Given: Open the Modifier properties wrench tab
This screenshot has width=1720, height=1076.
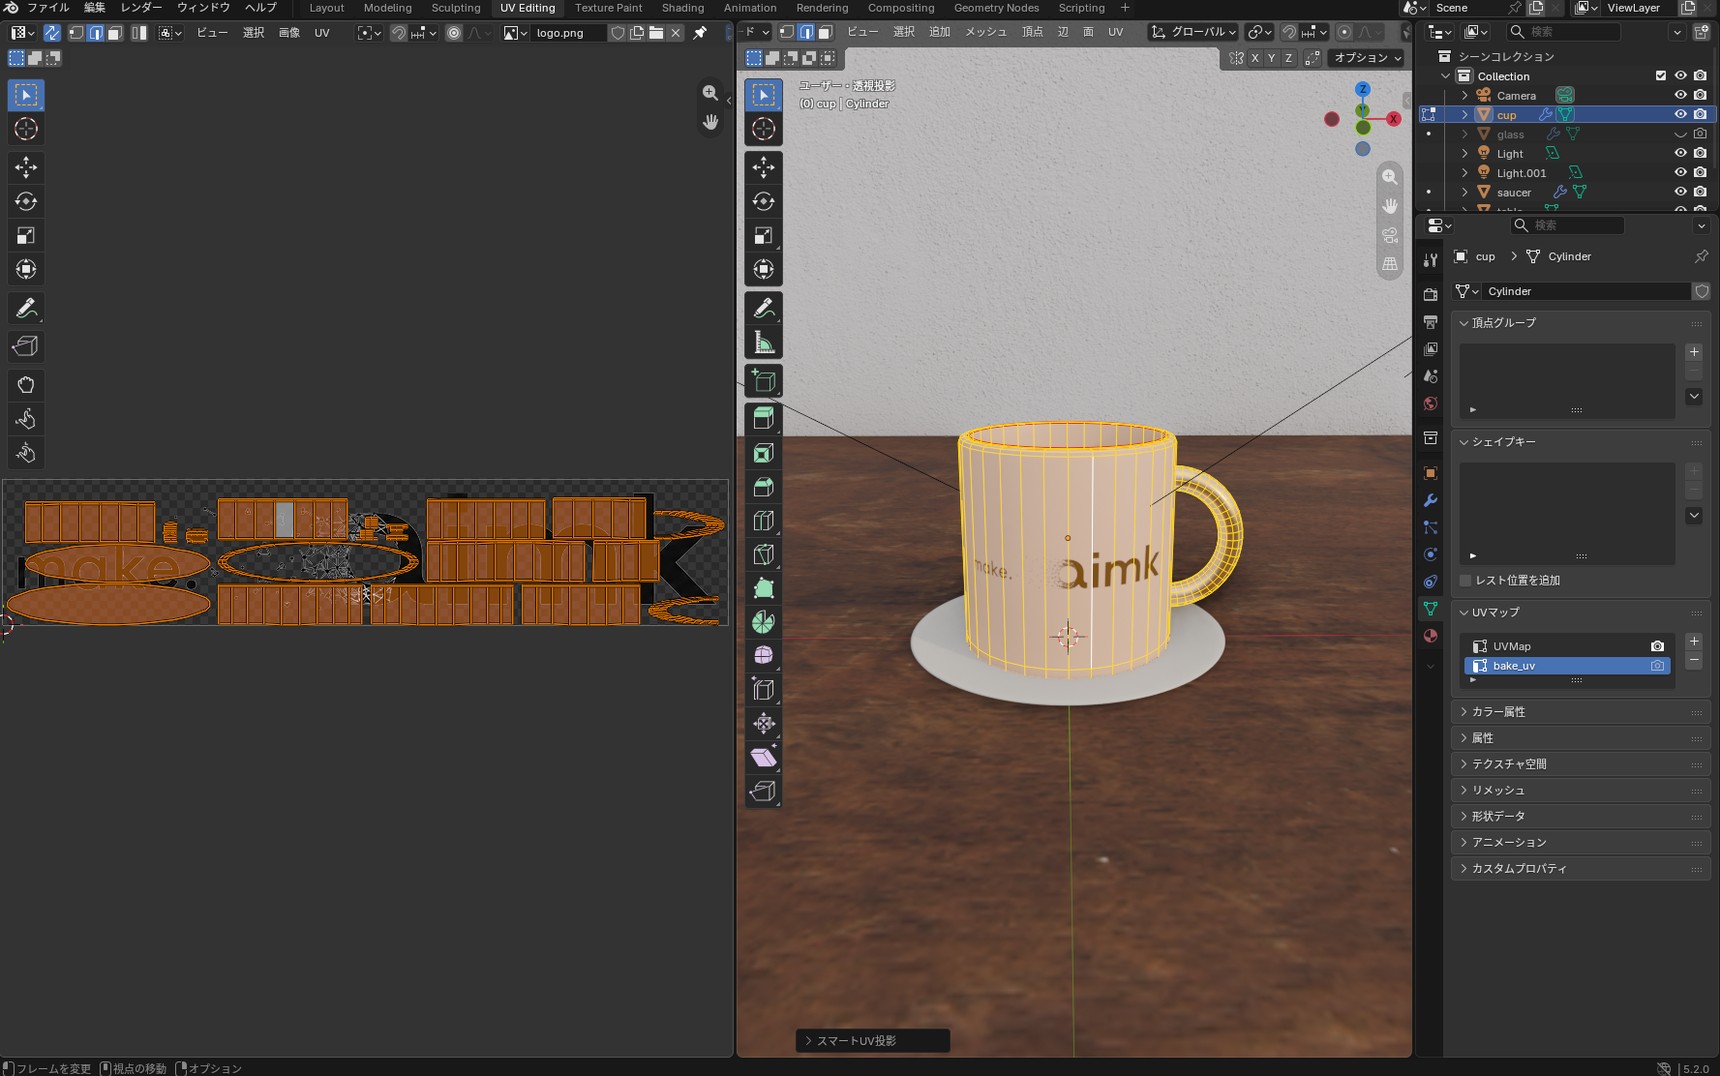Looking at the screenshot, I should pos(1430,500).
